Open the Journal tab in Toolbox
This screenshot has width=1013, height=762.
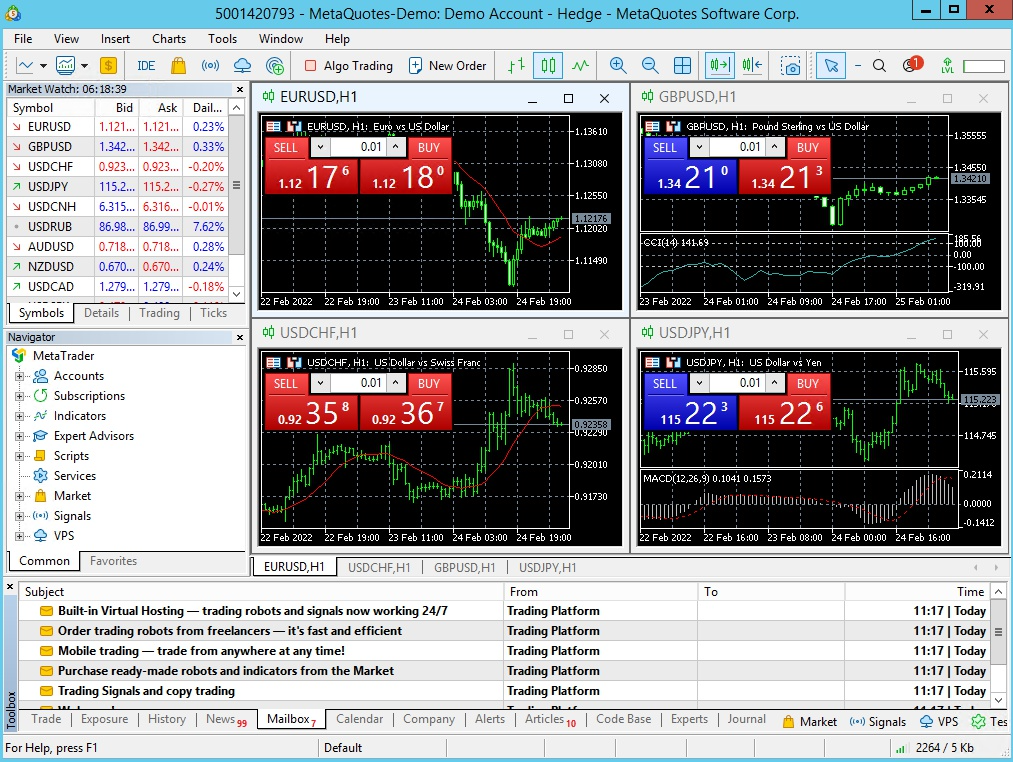(746, 719)
